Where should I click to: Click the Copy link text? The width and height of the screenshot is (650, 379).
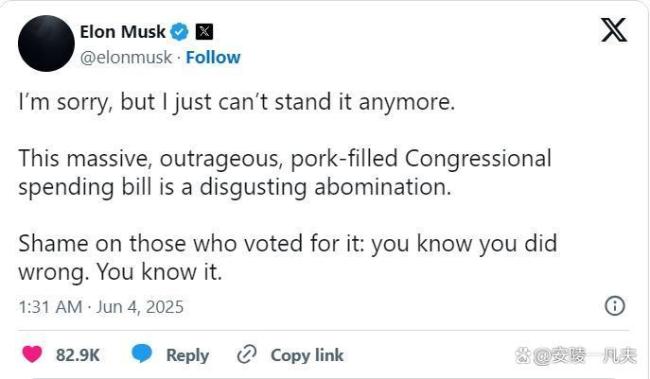click(307, 355)
